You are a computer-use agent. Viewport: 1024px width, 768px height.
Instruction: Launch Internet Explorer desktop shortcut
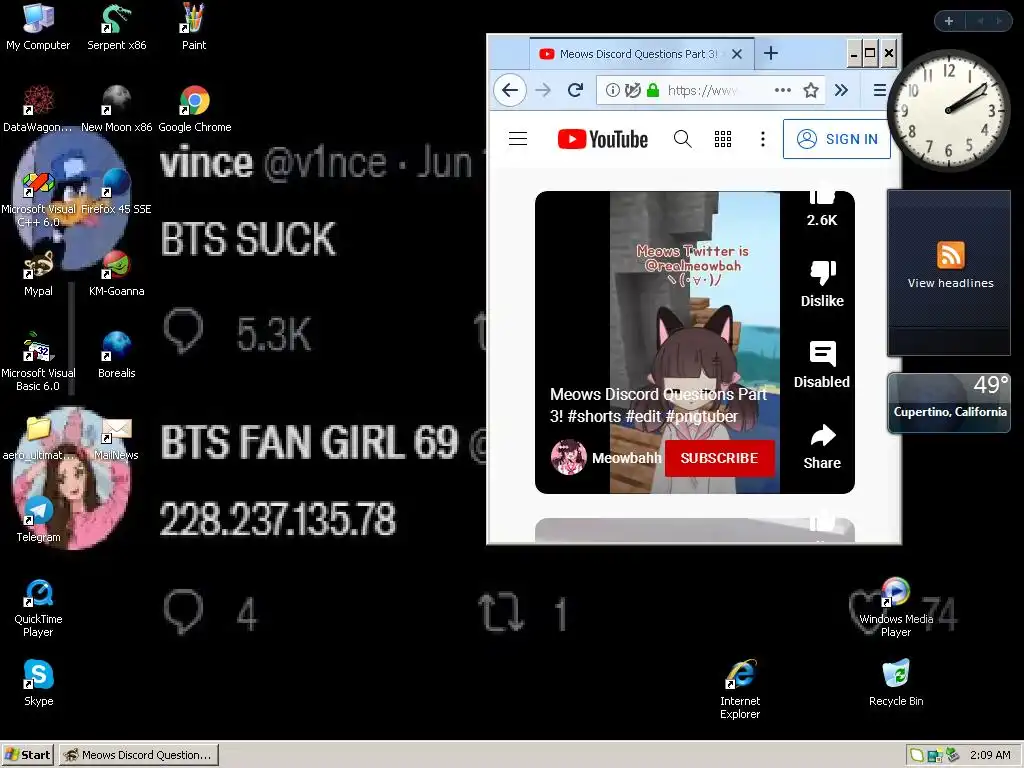pos(740,690)
